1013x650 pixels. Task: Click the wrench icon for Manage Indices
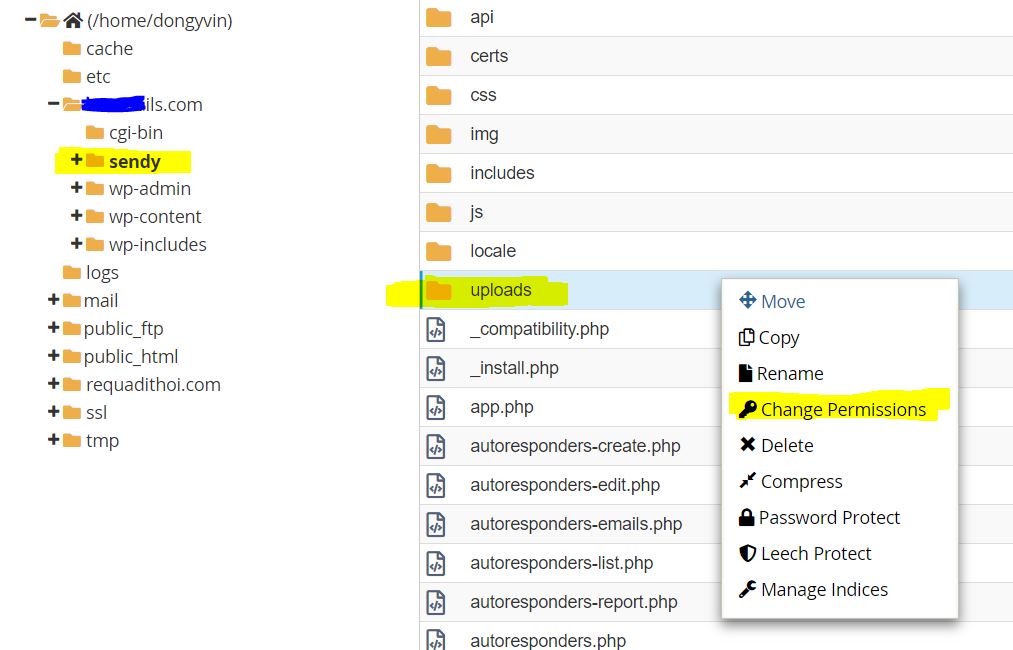click(747, 589)
